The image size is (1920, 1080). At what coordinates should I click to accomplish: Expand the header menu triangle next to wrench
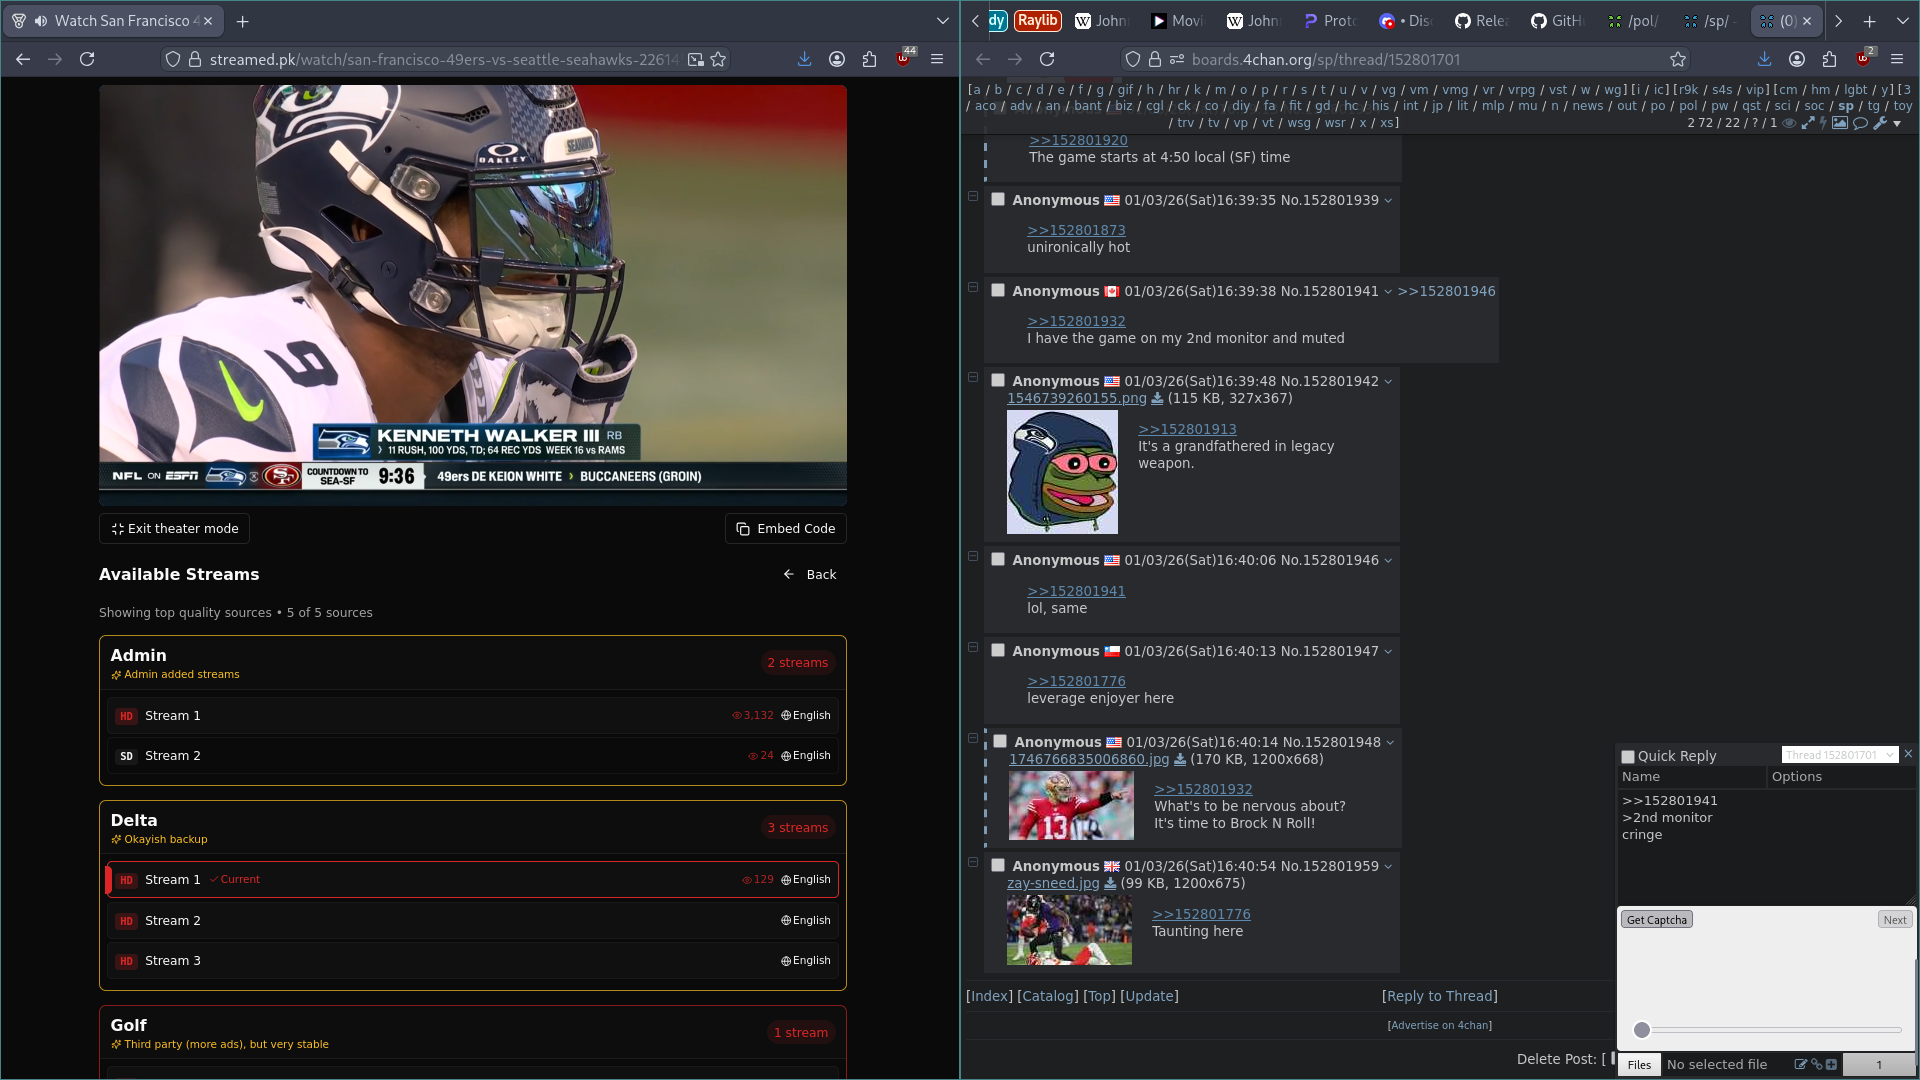[x=1897, y=124]
